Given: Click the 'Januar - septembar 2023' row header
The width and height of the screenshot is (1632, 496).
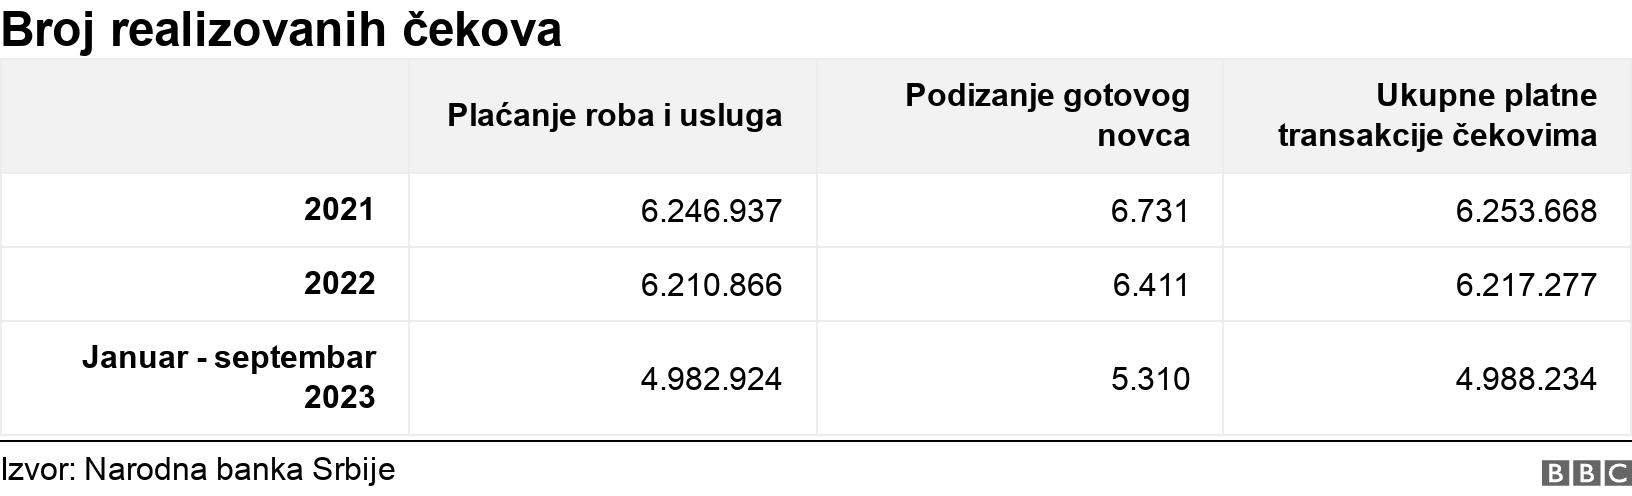Looking at the screenshot, I should [x=229, y=377].
